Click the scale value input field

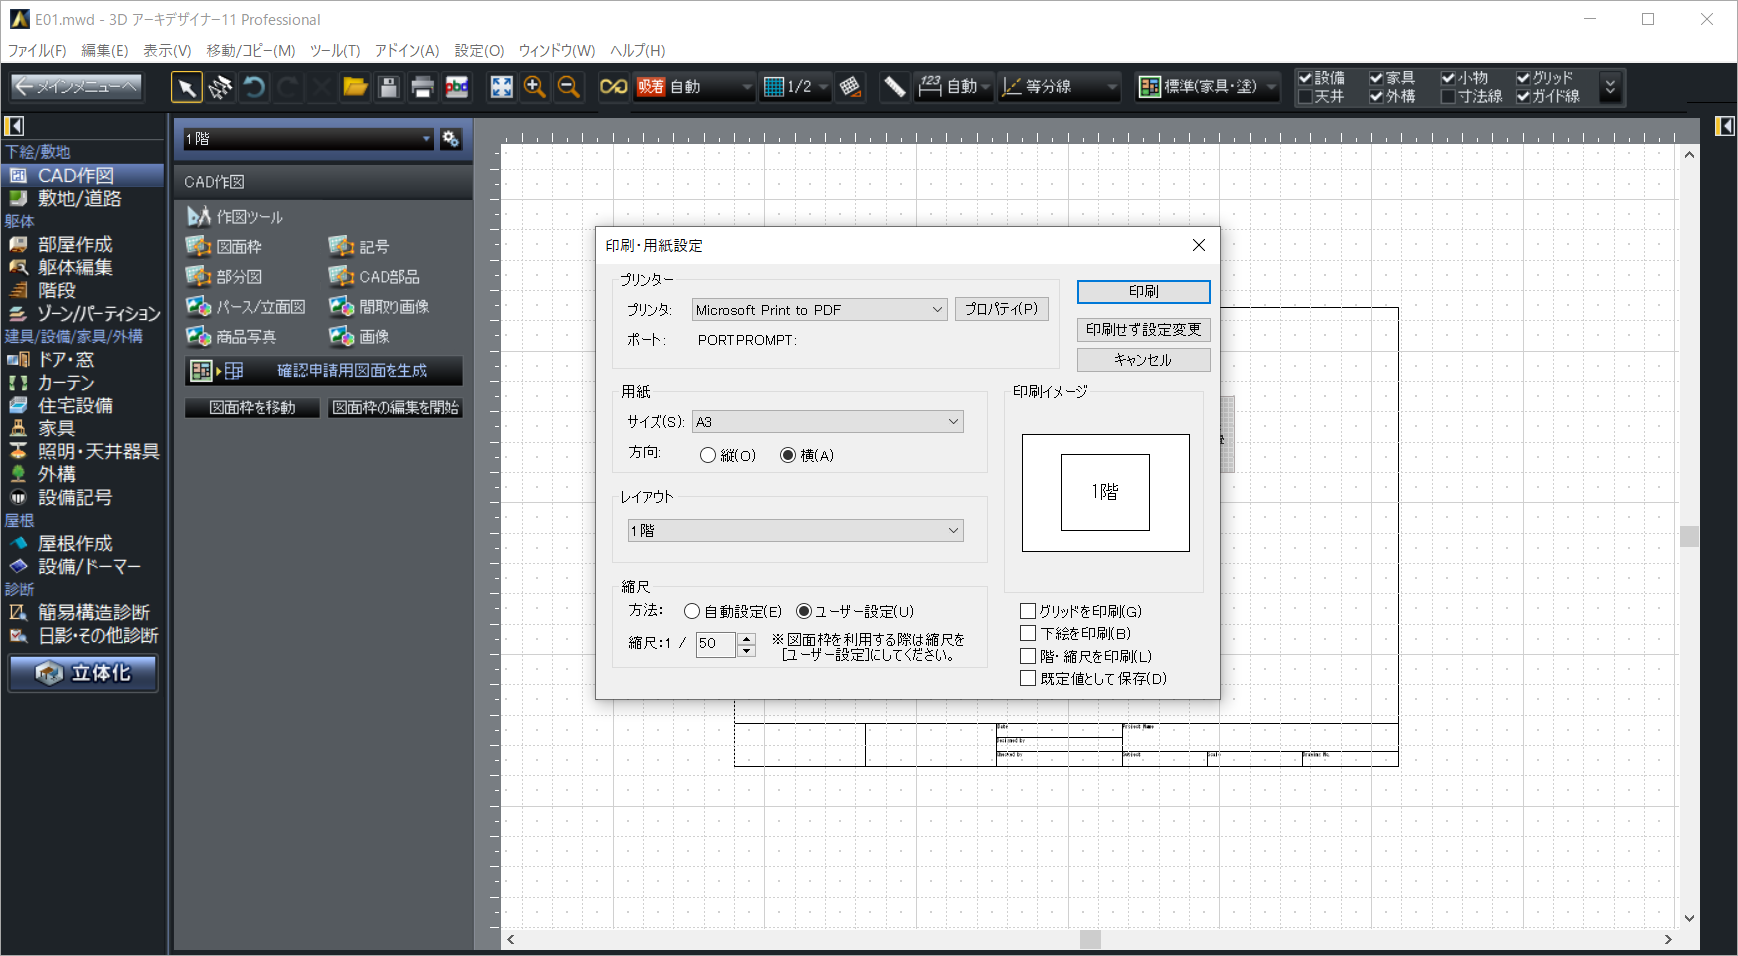(x=714, y=644)
